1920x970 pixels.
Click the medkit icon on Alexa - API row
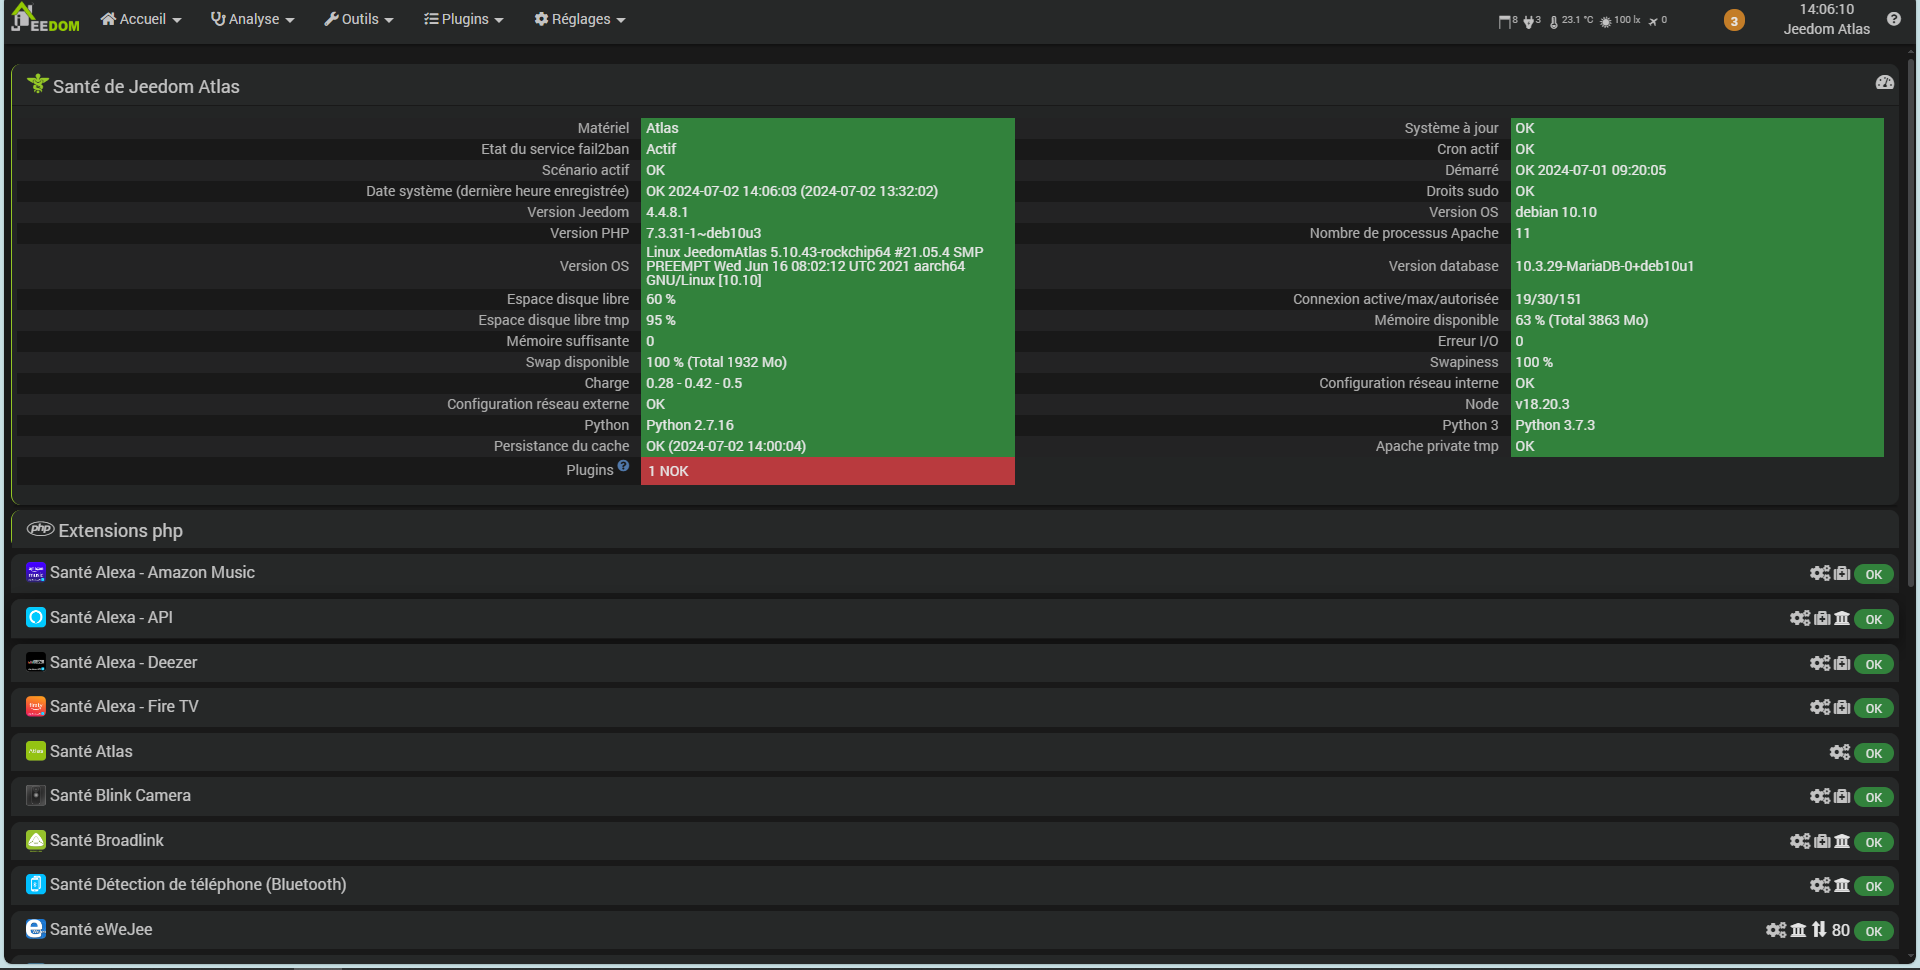click(1822, 618)
